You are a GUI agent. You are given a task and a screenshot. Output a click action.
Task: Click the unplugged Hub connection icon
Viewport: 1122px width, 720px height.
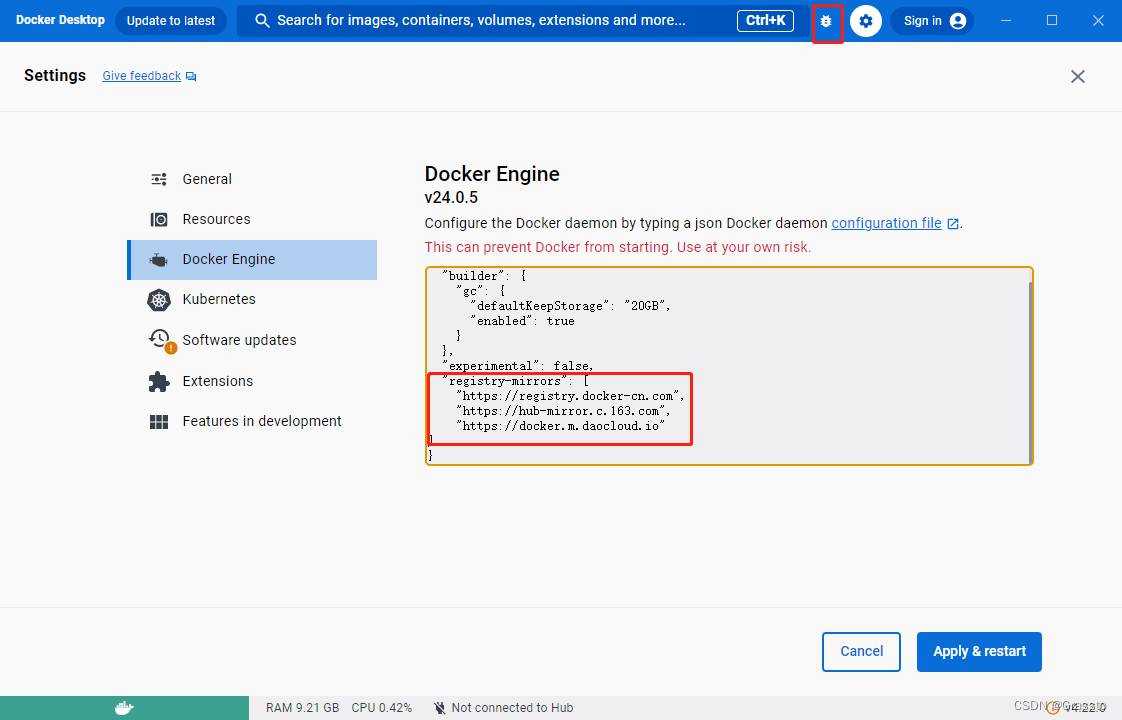440,708
